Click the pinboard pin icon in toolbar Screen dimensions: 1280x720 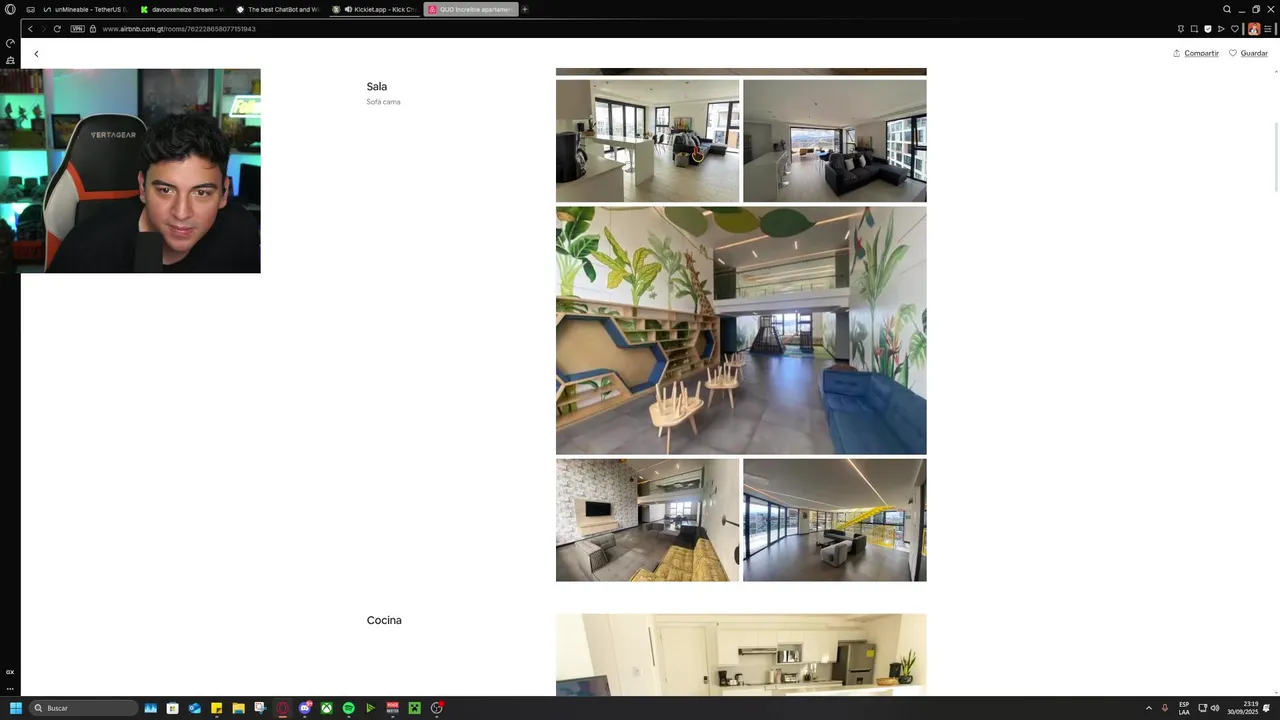point(1181,29)
